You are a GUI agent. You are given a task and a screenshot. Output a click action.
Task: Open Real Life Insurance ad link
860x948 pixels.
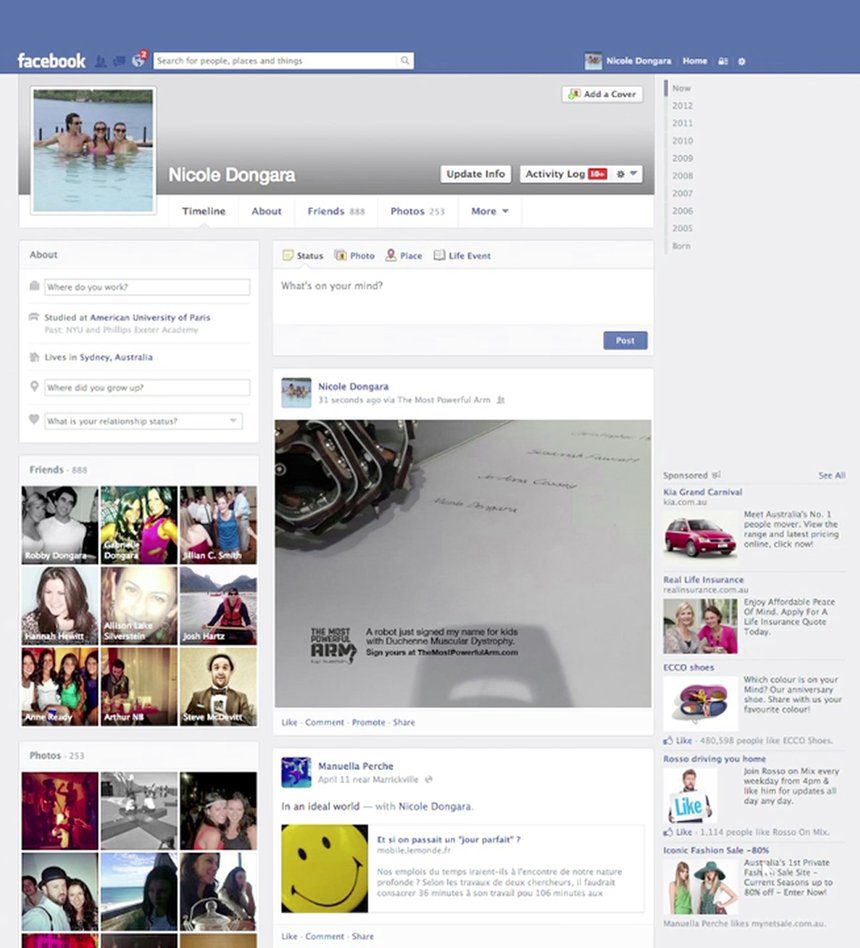click(703, 580)
